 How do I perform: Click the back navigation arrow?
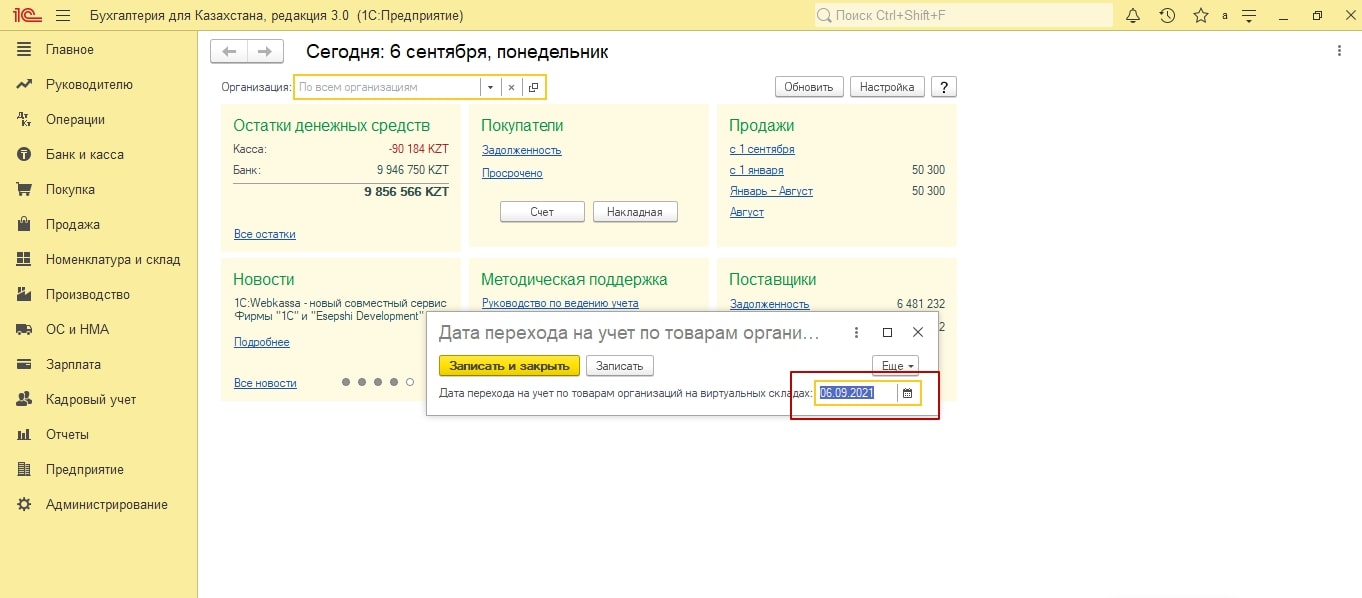tap(229, 52)
